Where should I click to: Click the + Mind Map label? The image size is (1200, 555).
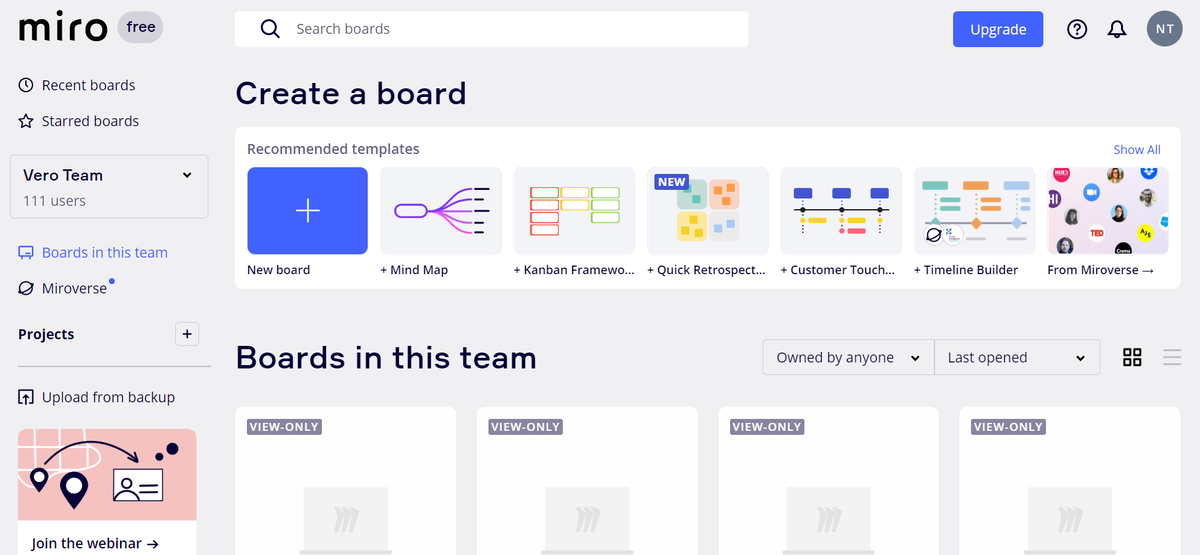click(x=414, y=270)
